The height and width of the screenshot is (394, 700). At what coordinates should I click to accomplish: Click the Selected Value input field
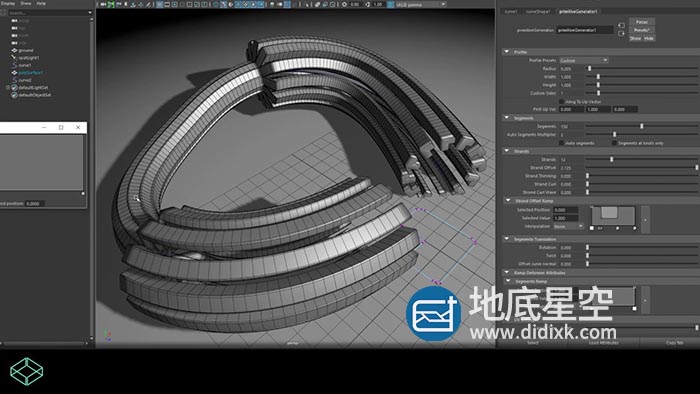(565, 218)
